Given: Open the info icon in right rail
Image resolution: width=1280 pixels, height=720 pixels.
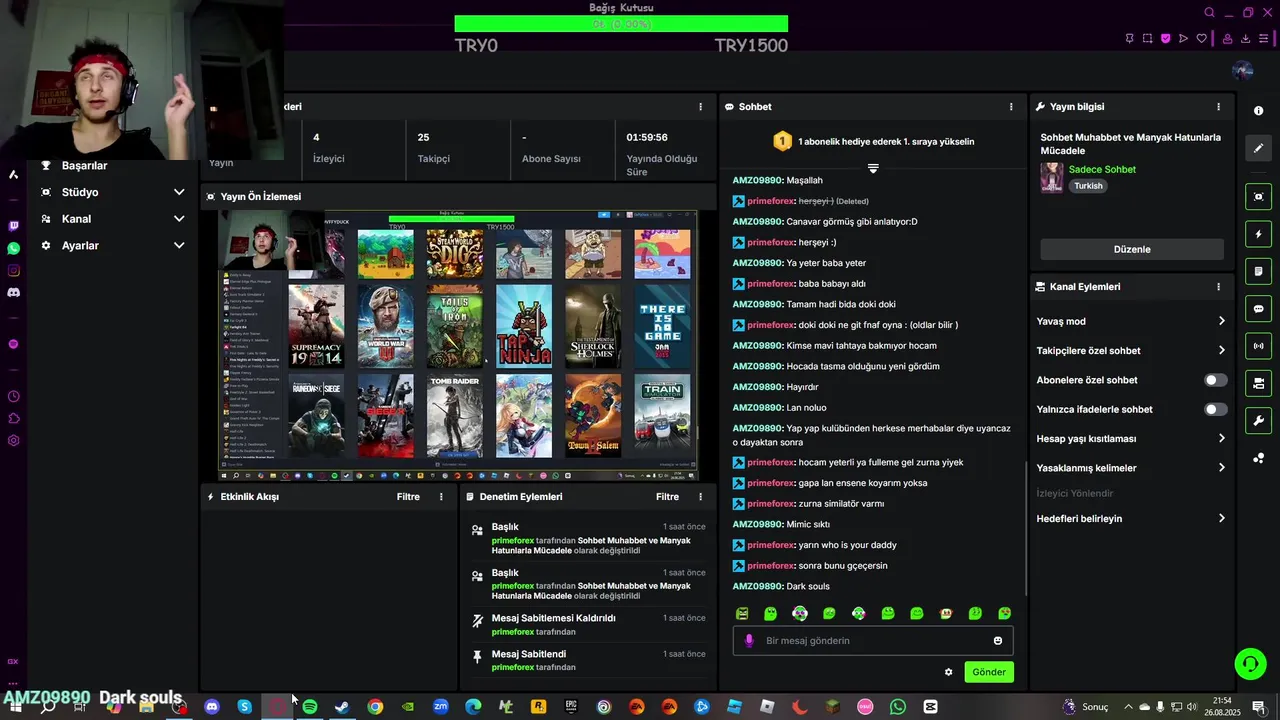Looking at the screenshot, I should (x=1258, y=111).
